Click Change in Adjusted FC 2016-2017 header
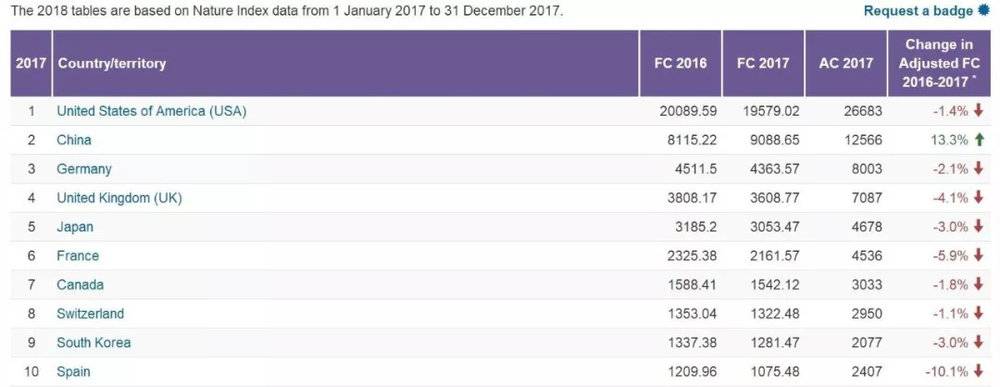Screen dimensions: 1000x387 coord(939,63)
